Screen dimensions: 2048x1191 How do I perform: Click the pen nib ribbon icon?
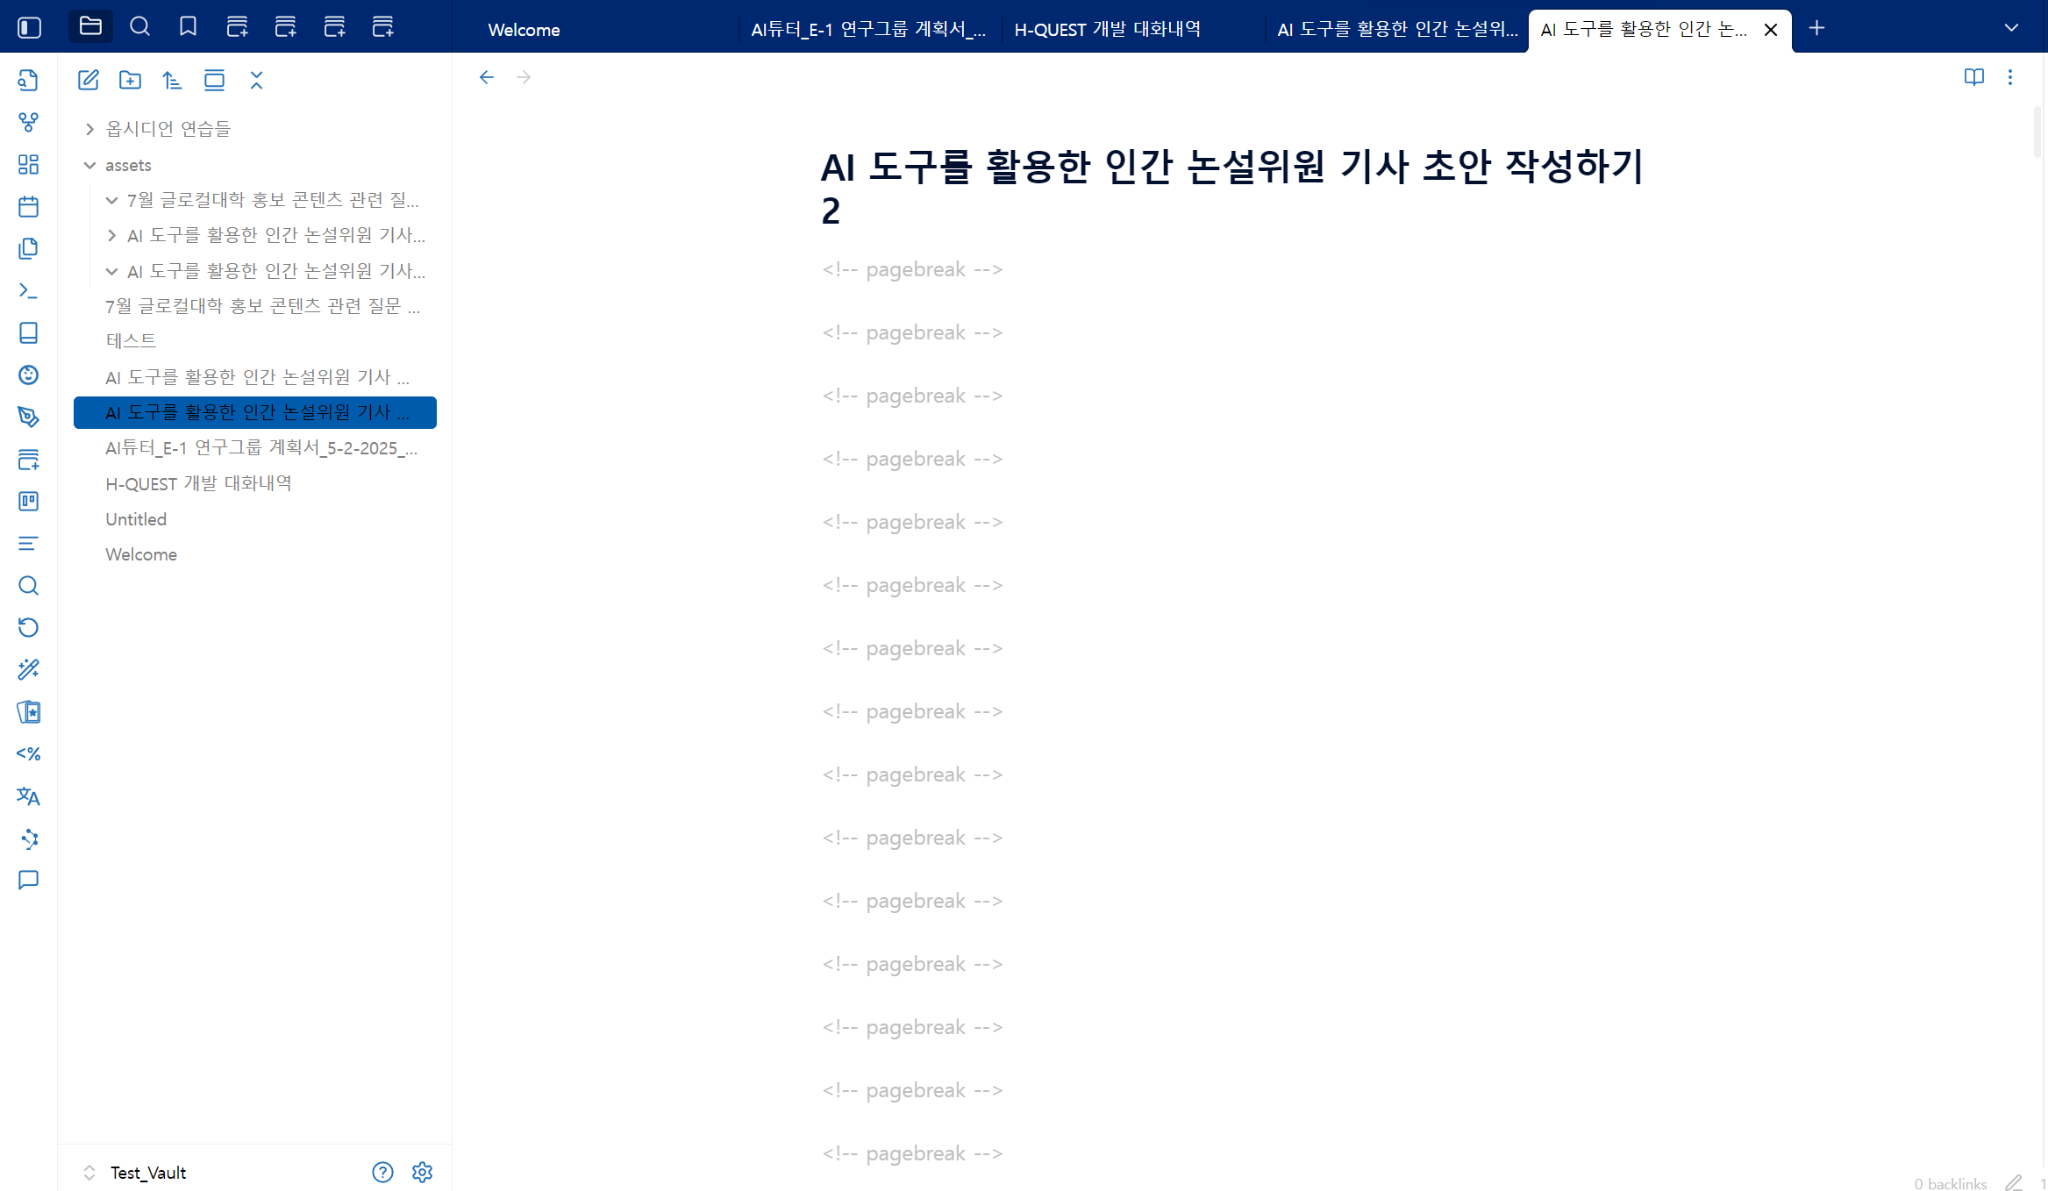28,417
